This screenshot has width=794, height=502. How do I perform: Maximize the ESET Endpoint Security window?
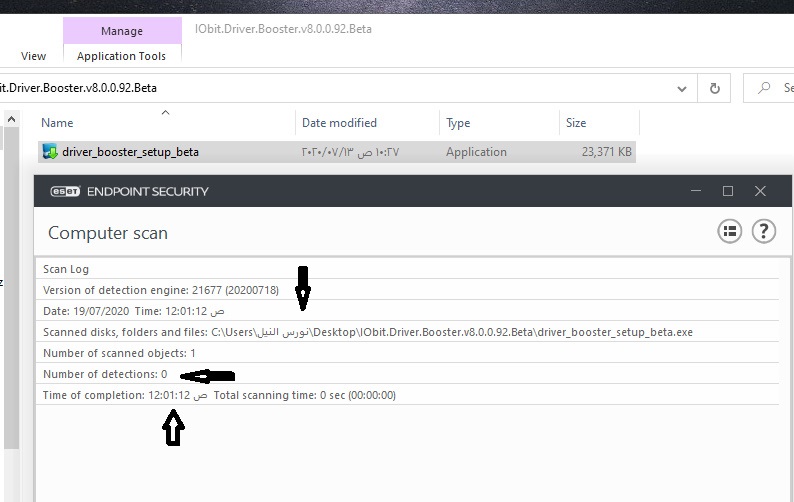pyautogui.click(x=727, y=191)
